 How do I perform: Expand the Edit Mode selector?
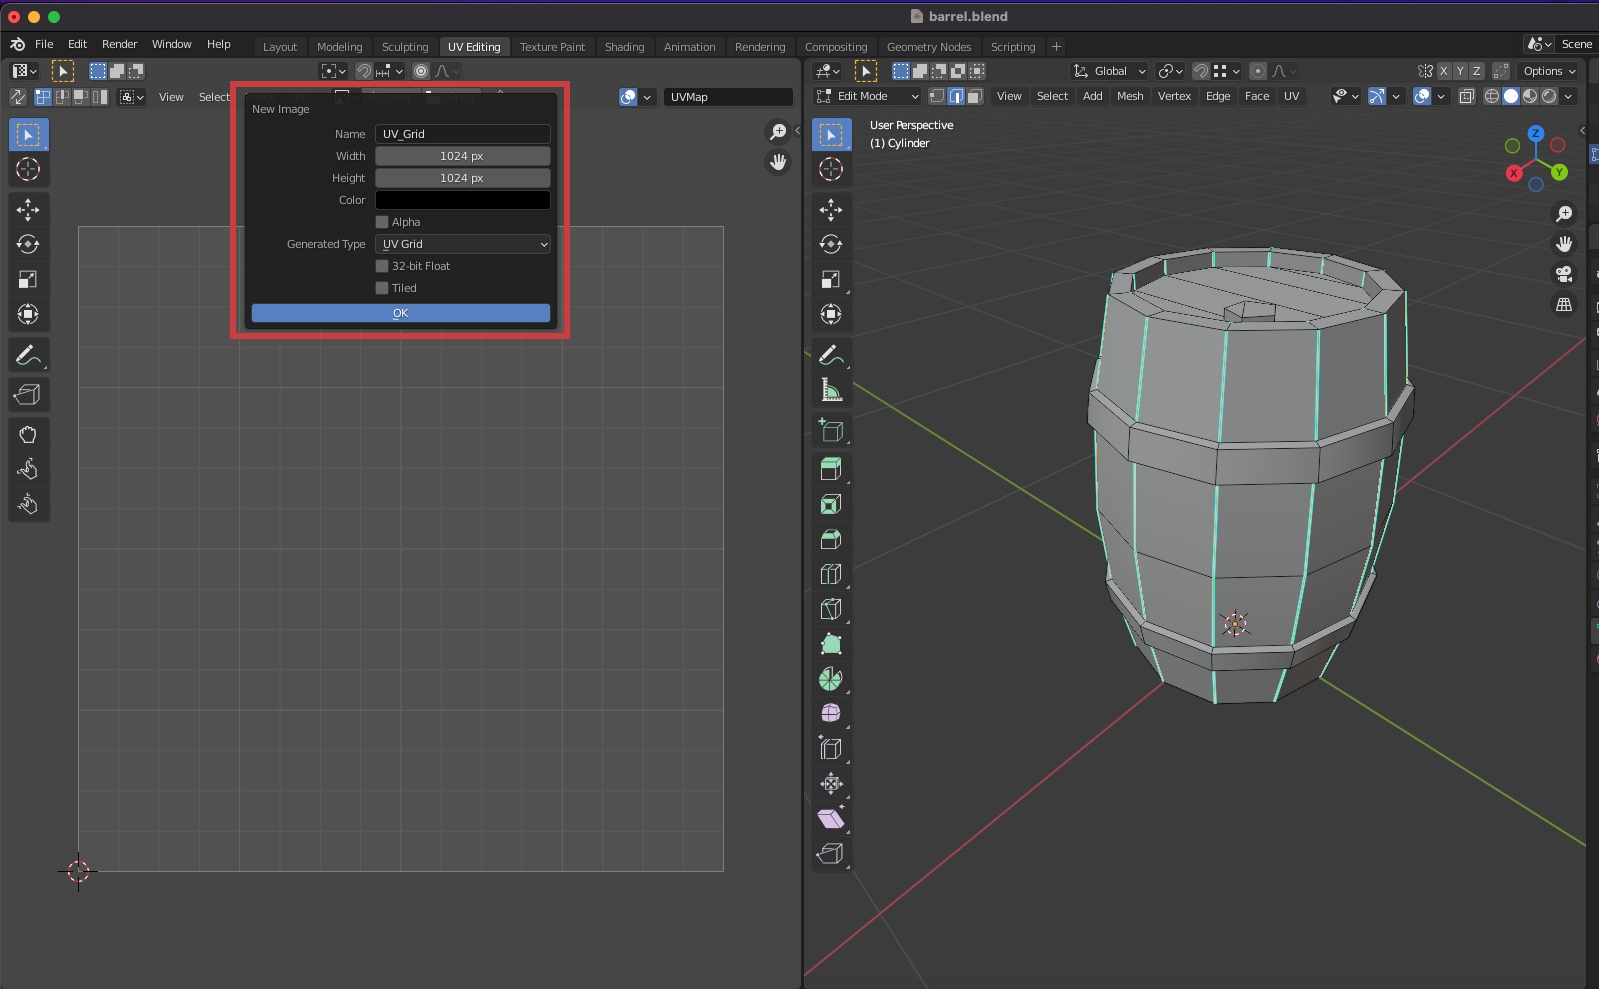[868, 96]
